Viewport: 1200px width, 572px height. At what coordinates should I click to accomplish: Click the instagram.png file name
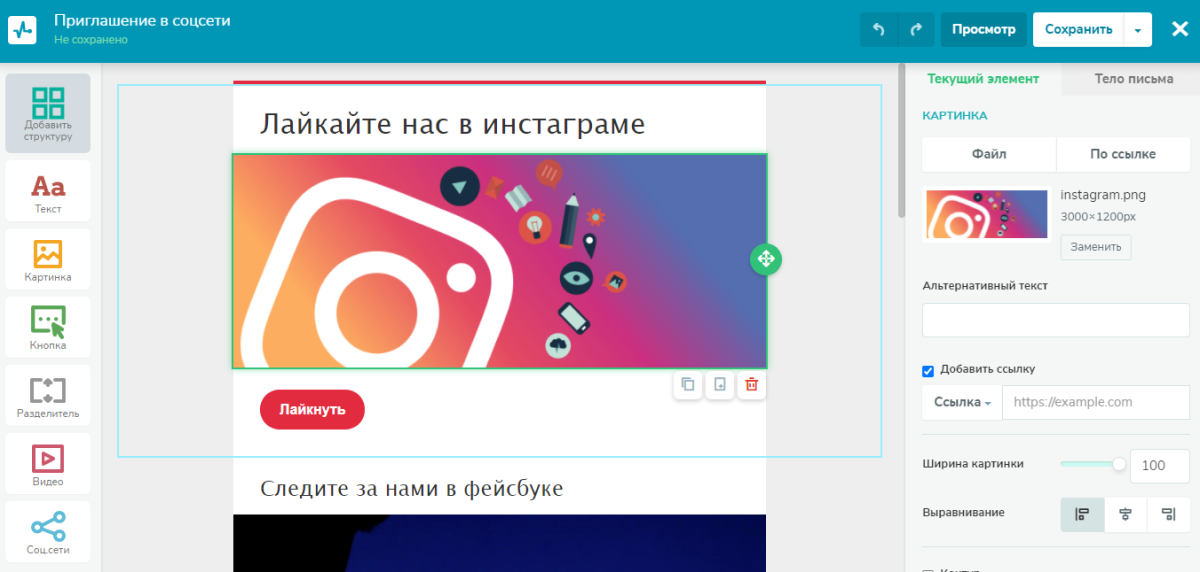click(1103, 195)
